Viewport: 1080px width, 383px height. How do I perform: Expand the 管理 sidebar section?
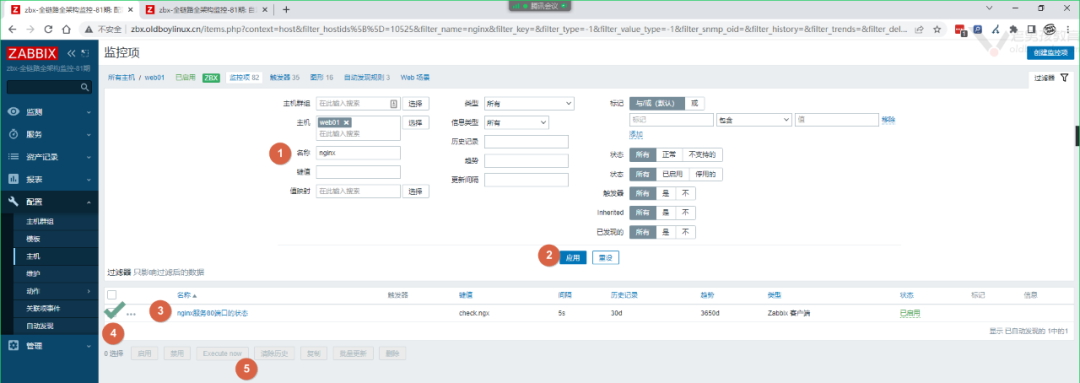[x=88, y=345]
